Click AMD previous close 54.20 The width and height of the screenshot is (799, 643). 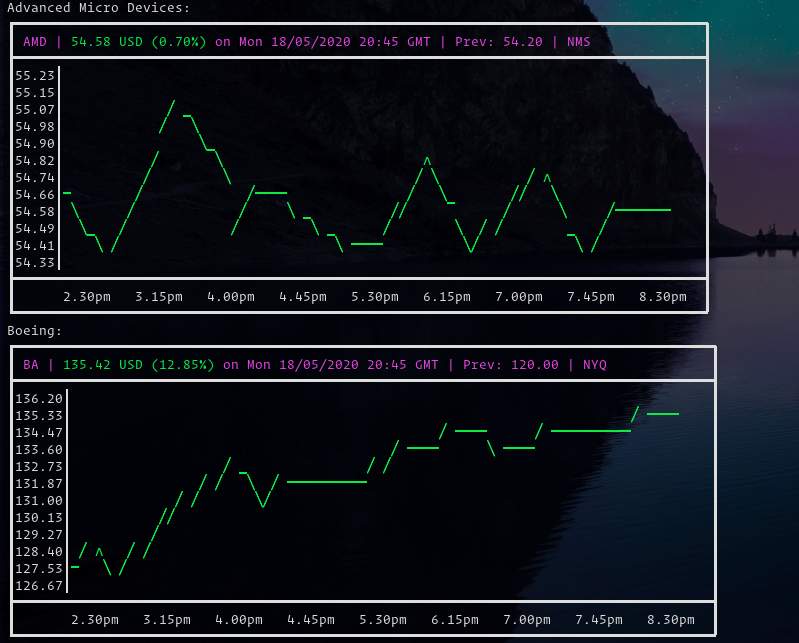coord(523,42)
